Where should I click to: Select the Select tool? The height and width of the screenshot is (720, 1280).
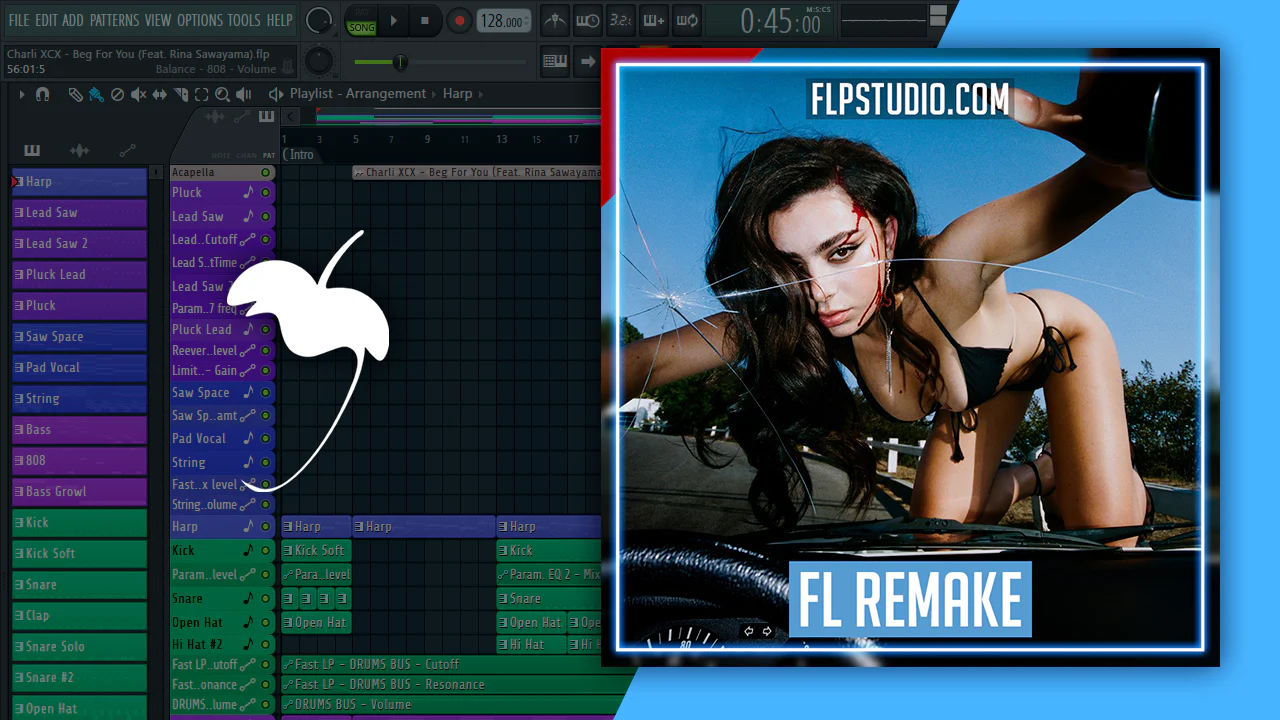tap(201, 94)
